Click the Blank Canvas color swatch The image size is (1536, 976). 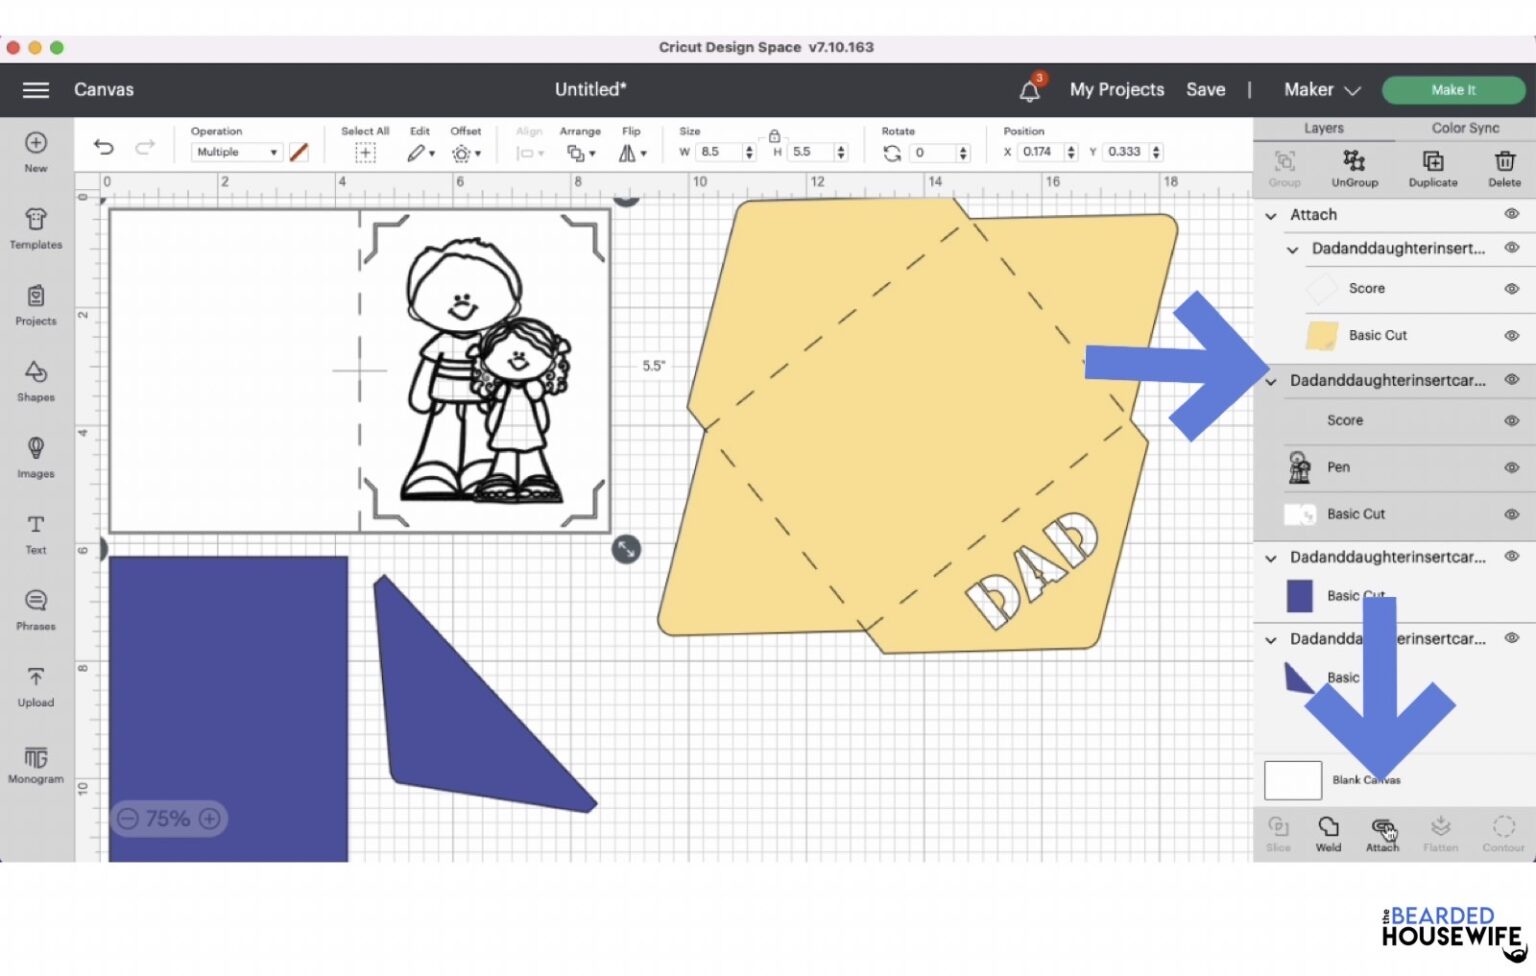(1293, 780)
